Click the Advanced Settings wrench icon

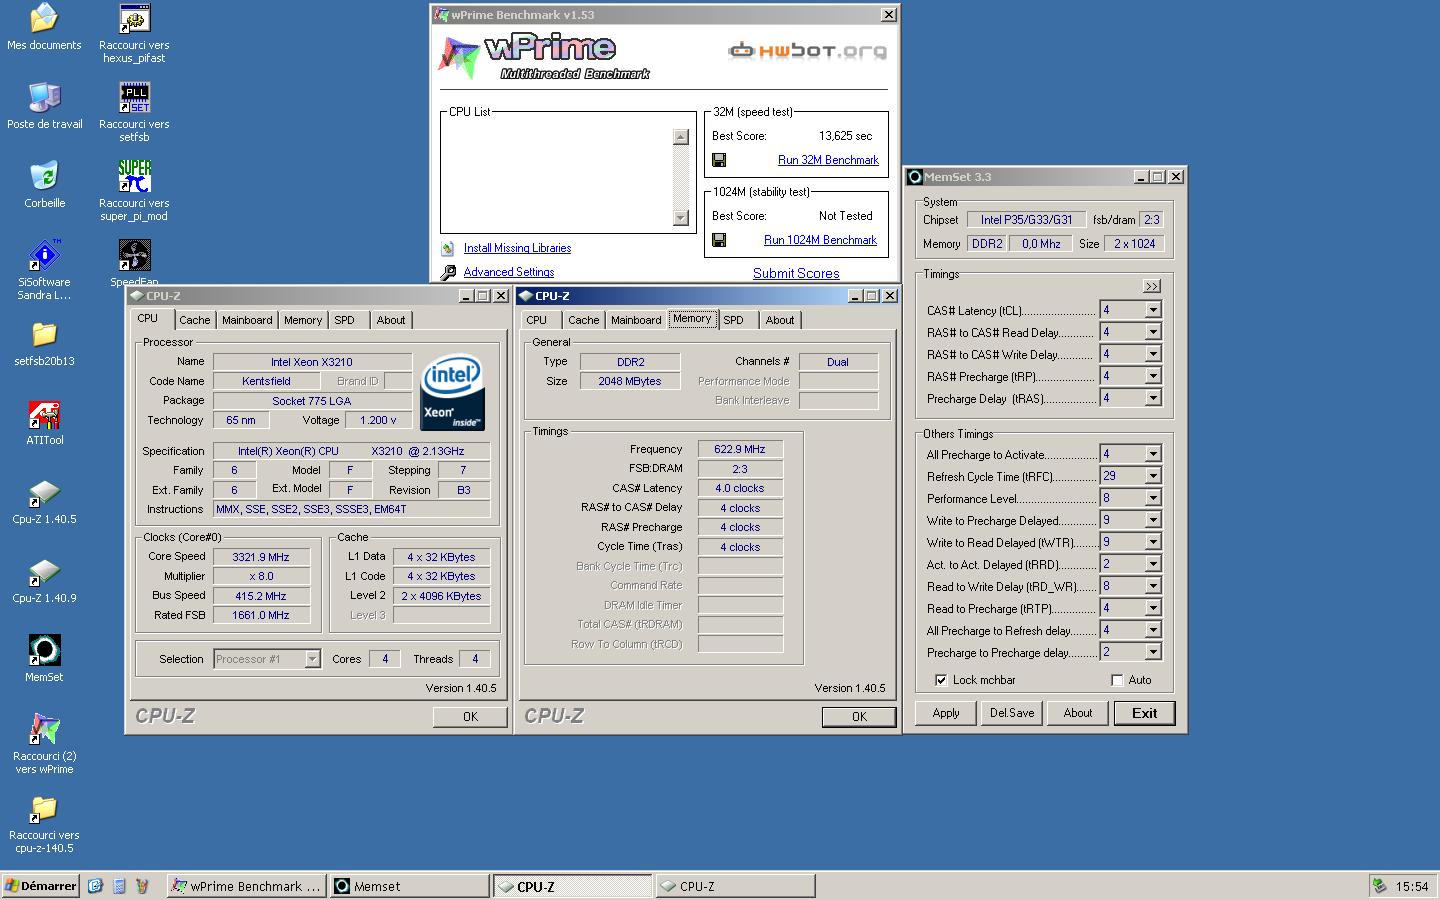(448, 272)
